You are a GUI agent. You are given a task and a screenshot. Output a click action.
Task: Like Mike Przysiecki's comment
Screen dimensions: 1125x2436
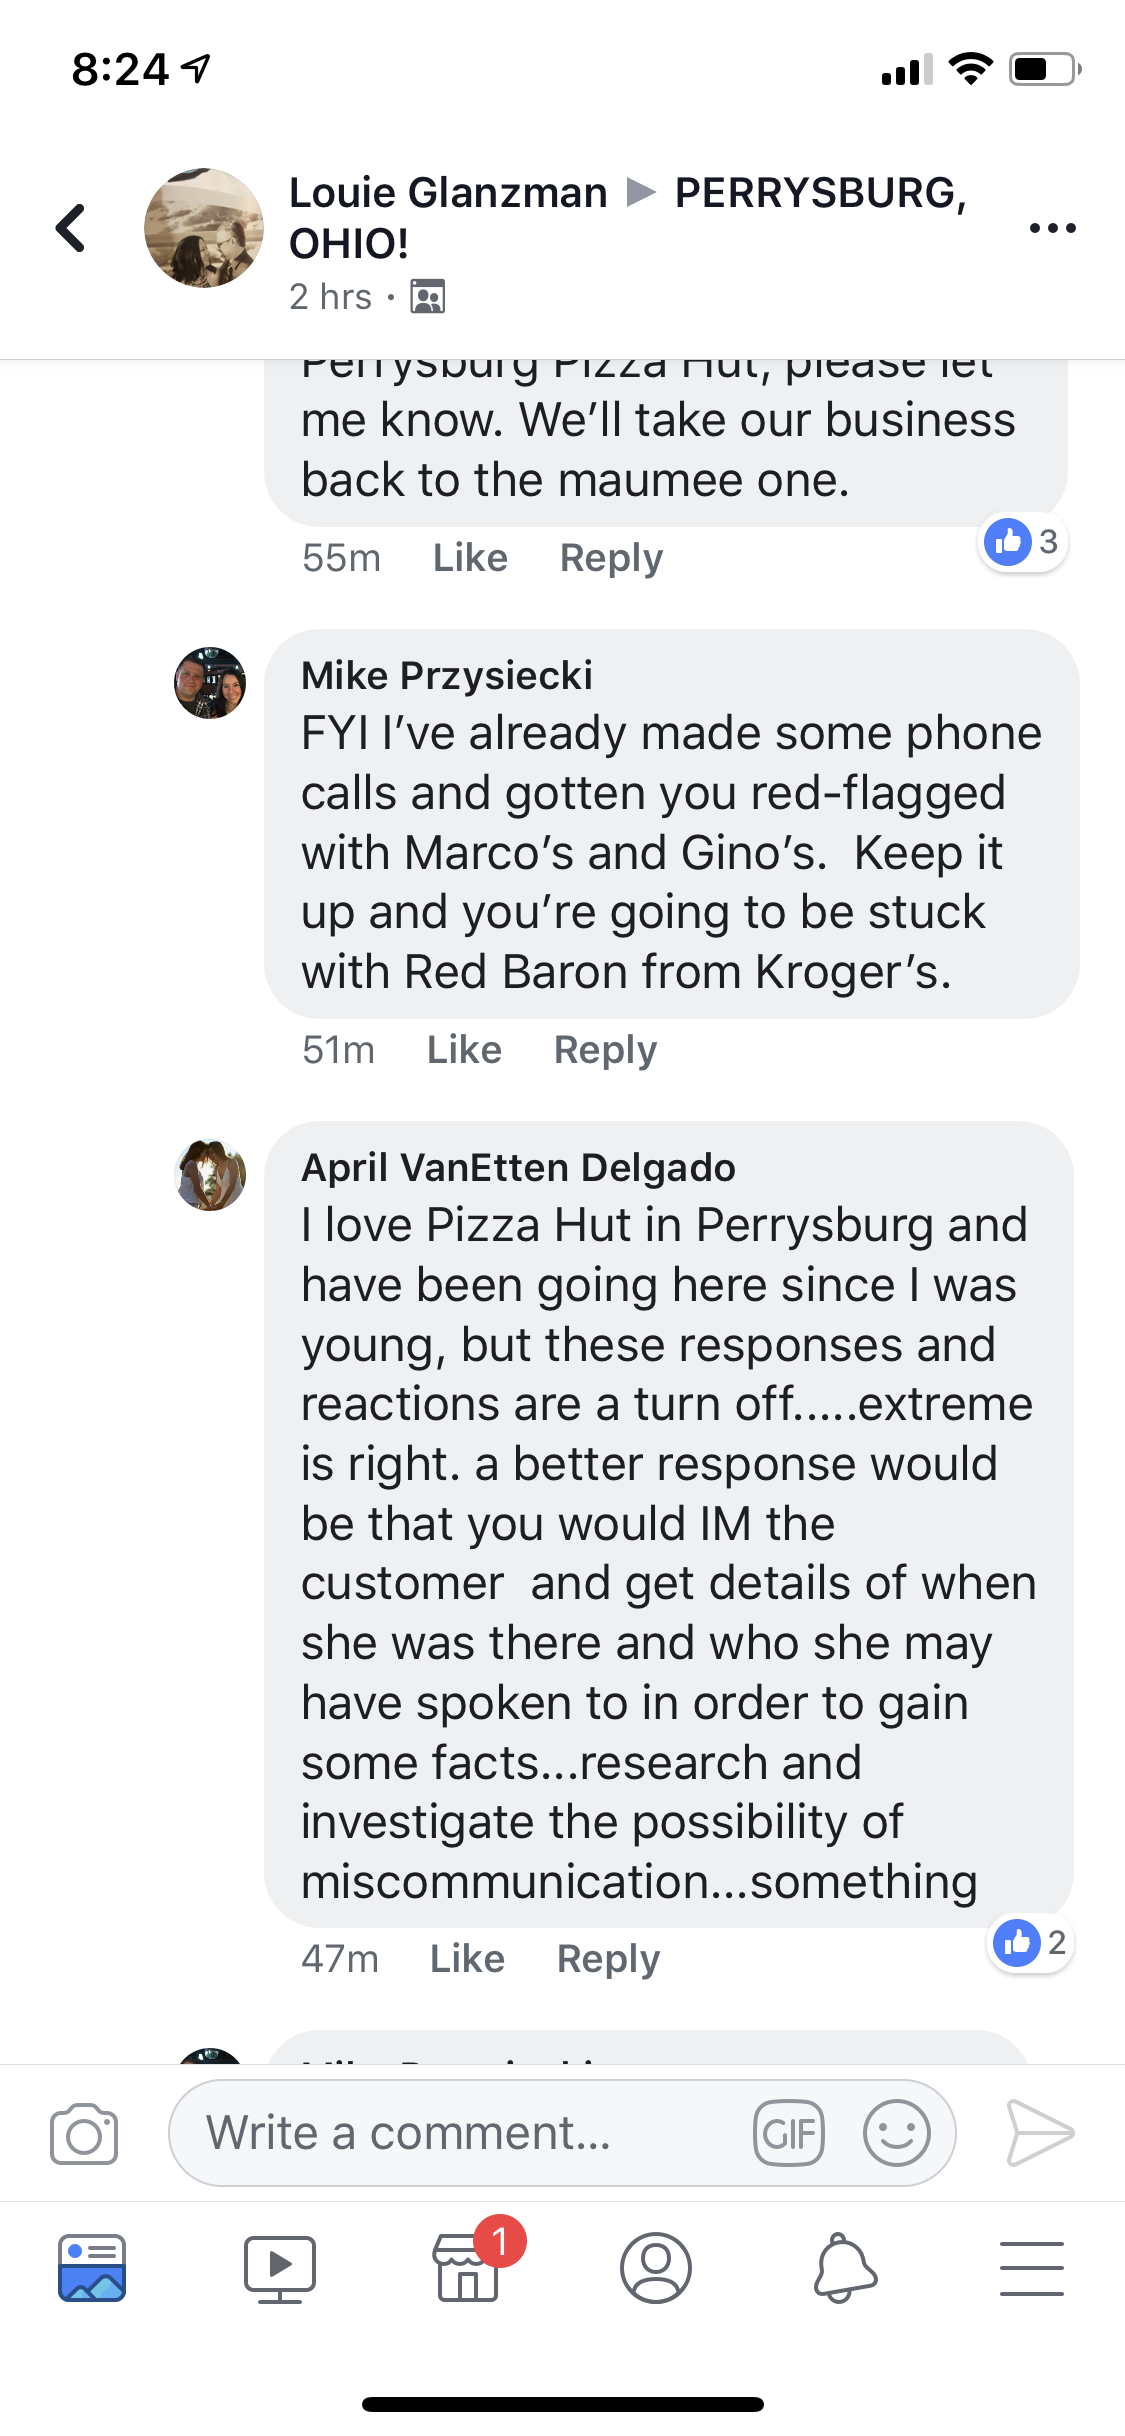click(464, 1050)
